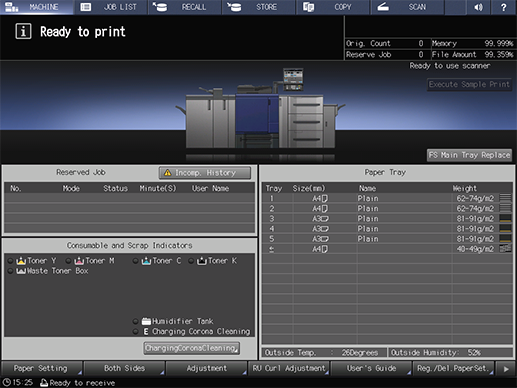Open the STORE tab
Screen dimensions: 517x388
tap(259, 7)
